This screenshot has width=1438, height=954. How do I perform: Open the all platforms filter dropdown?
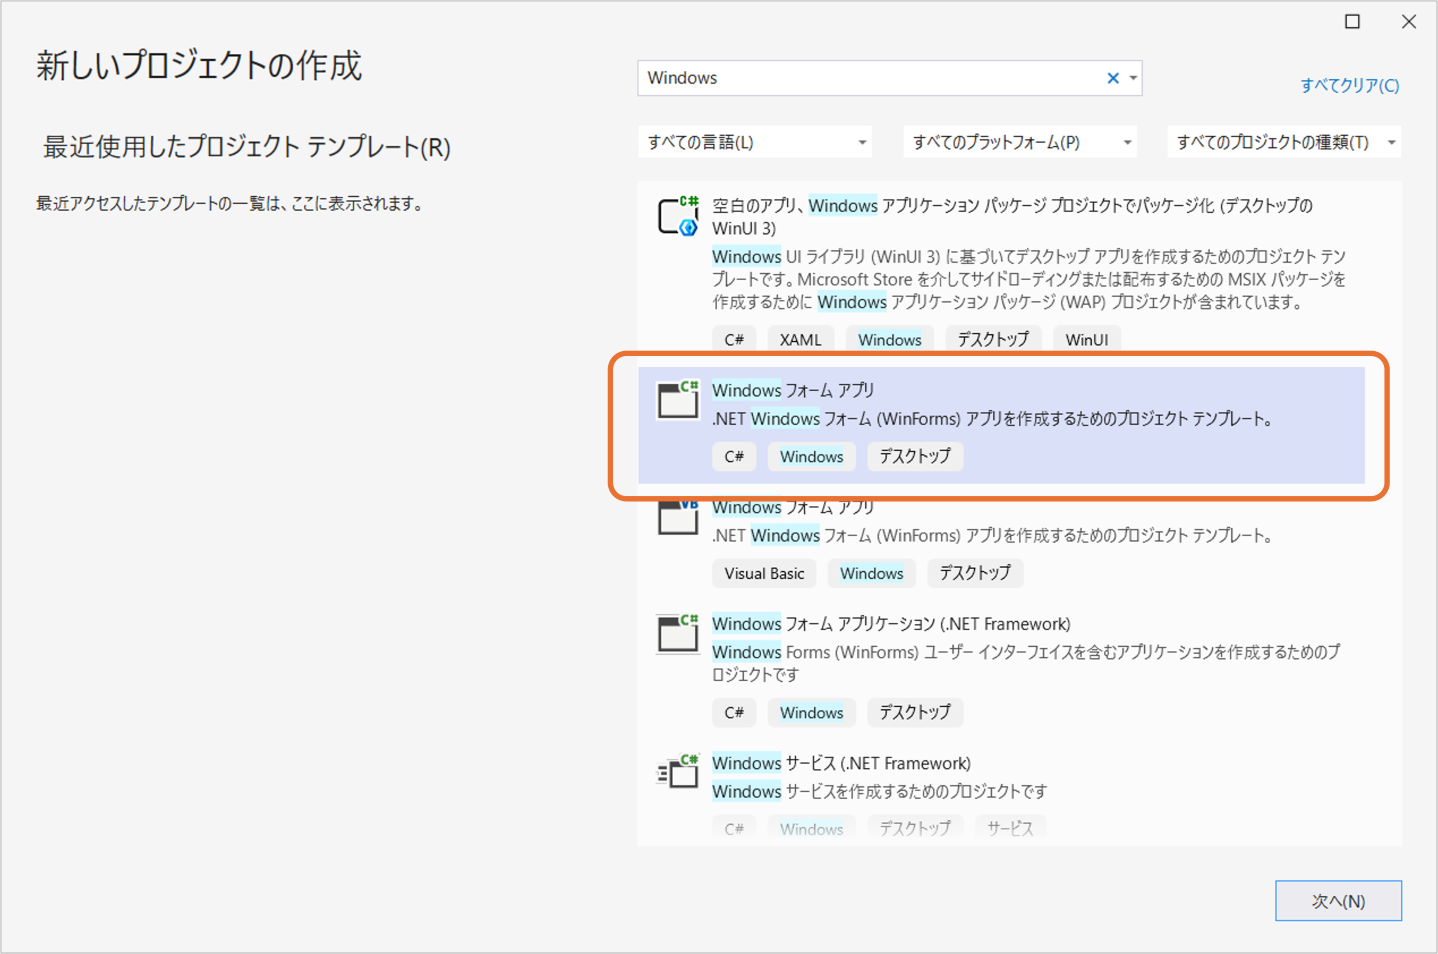pos(1020,142)
